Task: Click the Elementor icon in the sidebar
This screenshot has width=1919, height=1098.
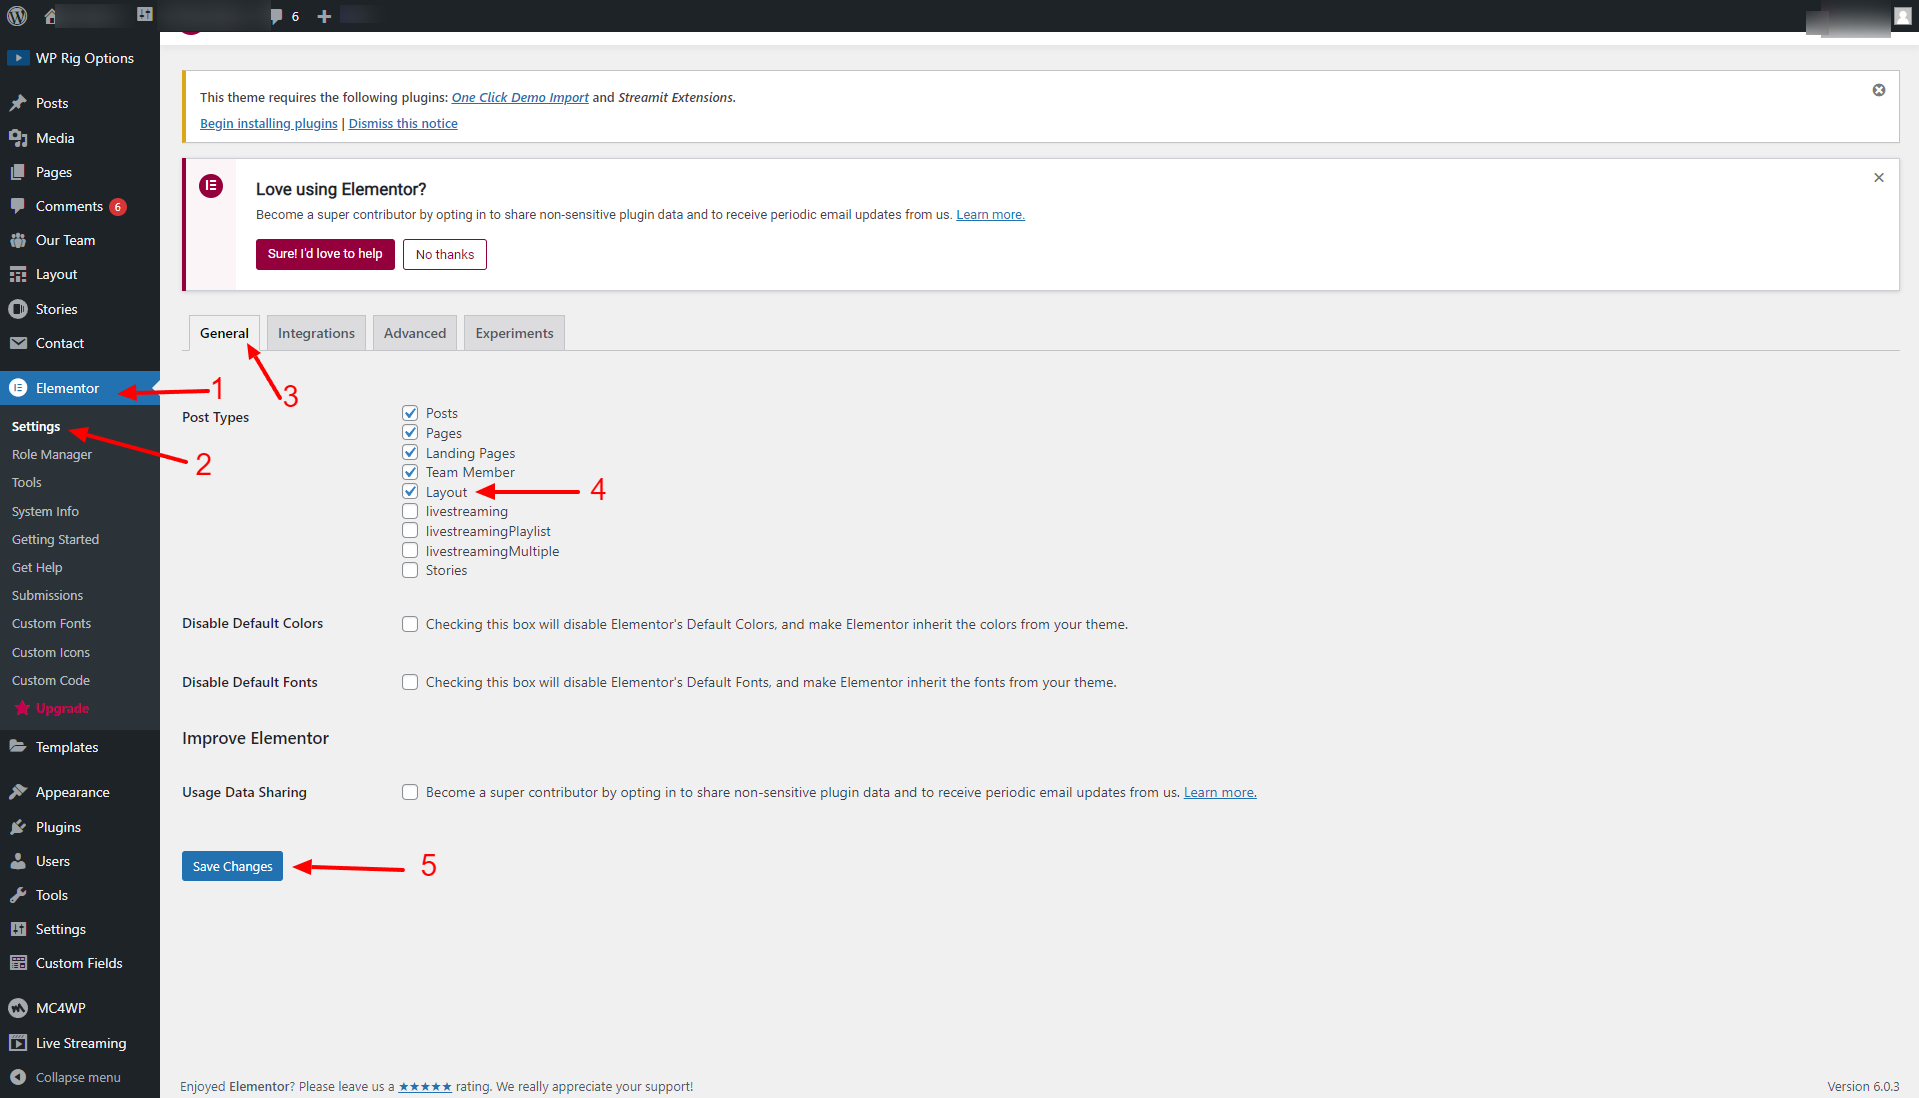Action: (18, 388)
